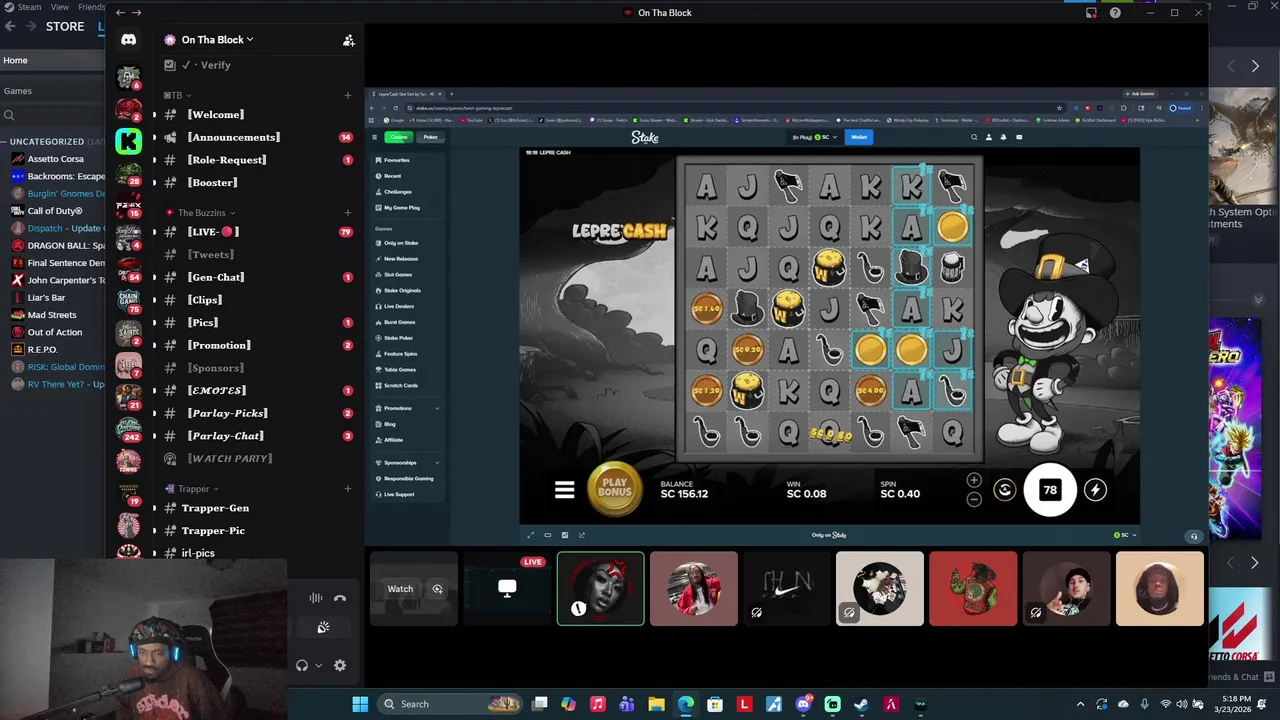The height and width of the screenshot is (720, 1280).
Task: Click the Stake Poker tab
Action: (430, 137)
